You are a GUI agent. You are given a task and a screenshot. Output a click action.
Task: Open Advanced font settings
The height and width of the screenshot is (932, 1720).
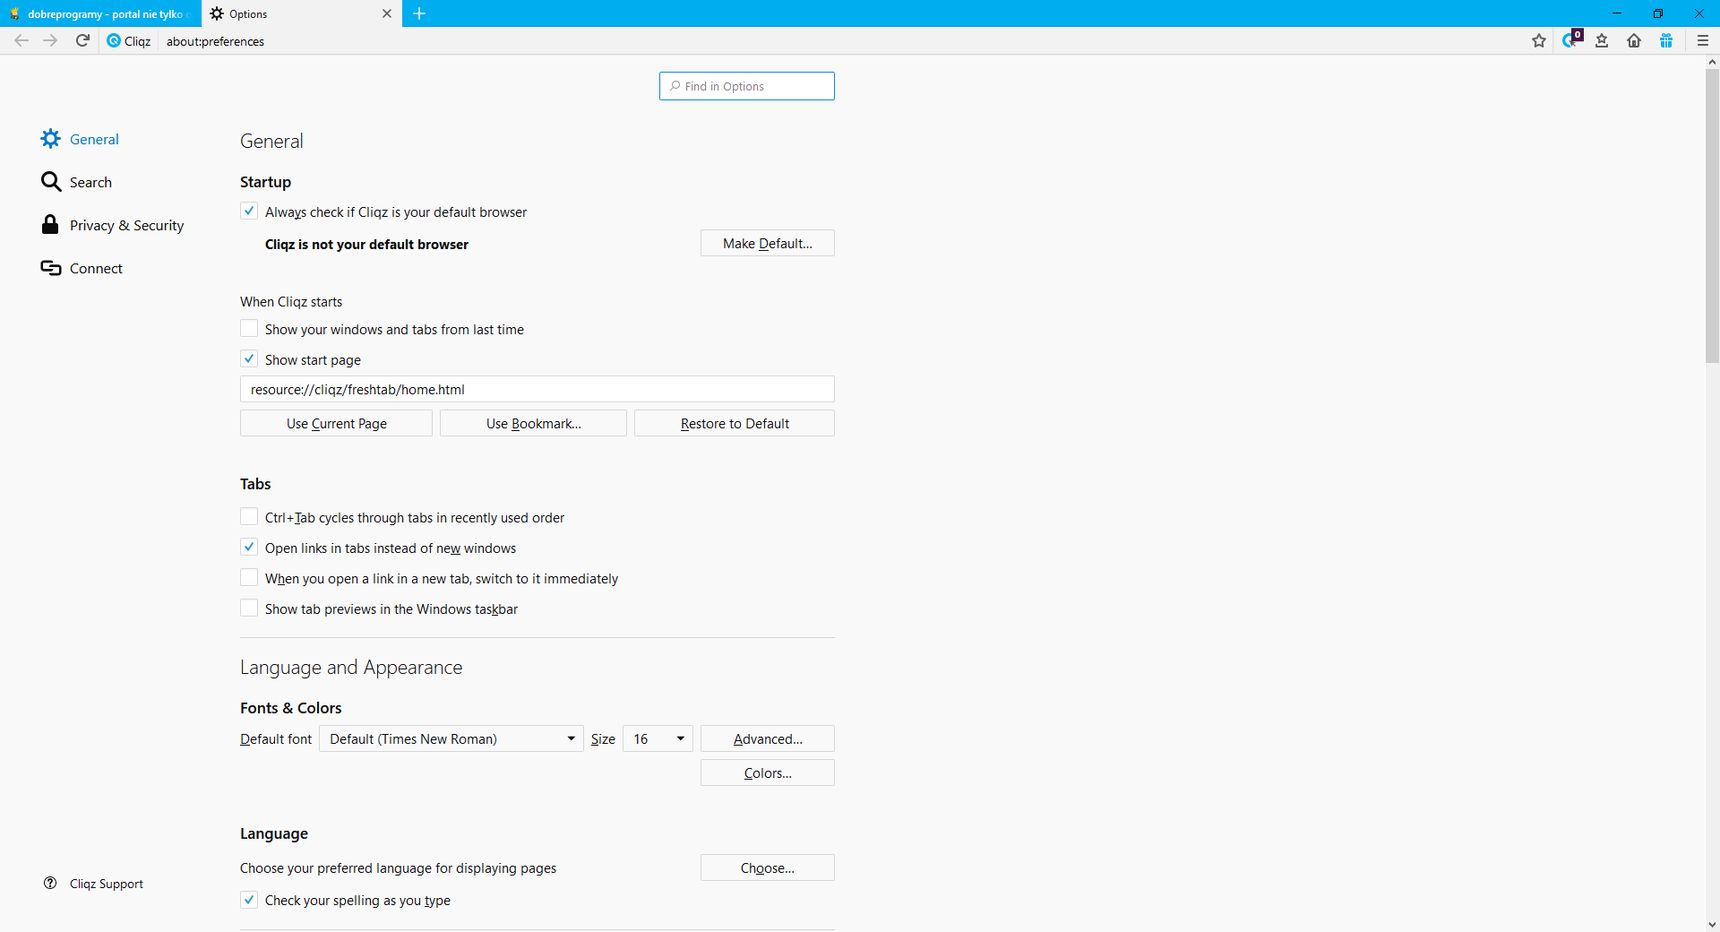767,739
